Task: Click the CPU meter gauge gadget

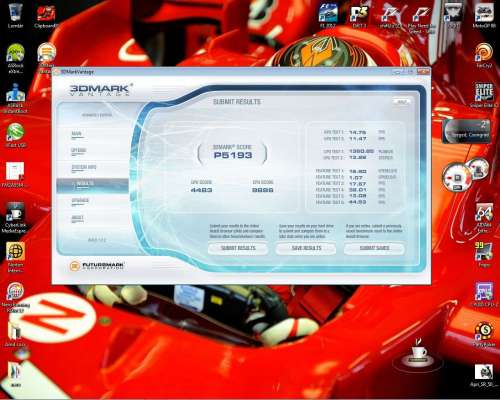Action: click(457, 178)
